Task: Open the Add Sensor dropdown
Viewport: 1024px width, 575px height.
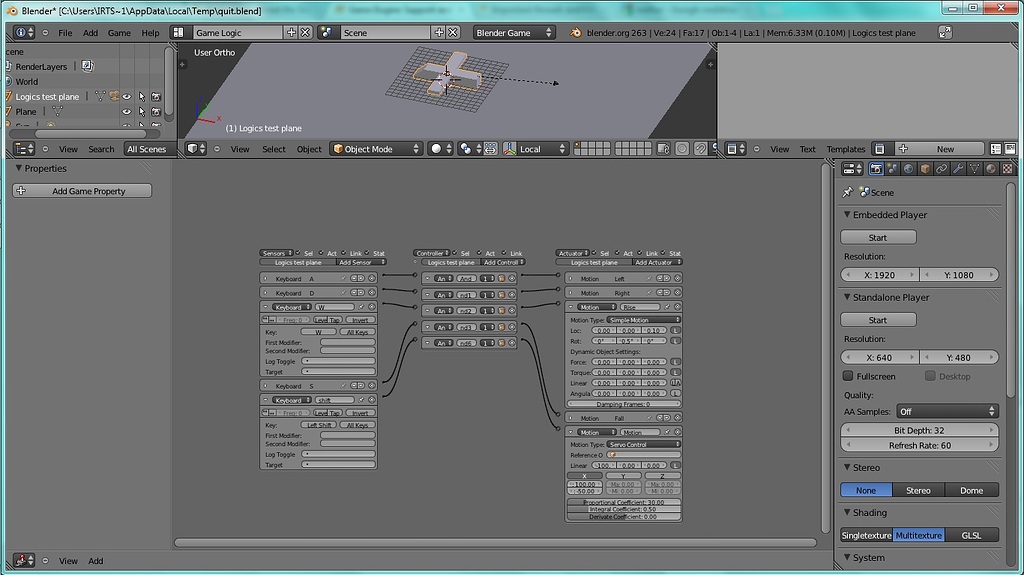Action: (361, 262)
